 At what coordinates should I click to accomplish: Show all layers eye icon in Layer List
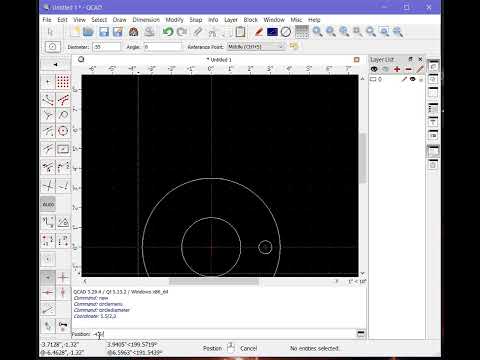click(x=374, y=69)
